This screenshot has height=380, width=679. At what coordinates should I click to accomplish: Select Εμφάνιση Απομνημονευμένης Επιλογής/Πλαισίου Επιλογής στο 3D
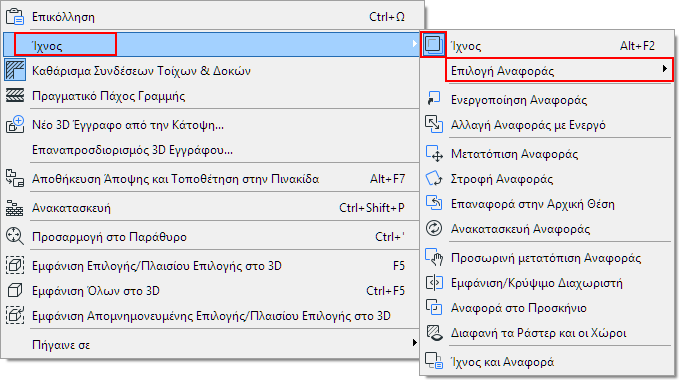point(211,316)
